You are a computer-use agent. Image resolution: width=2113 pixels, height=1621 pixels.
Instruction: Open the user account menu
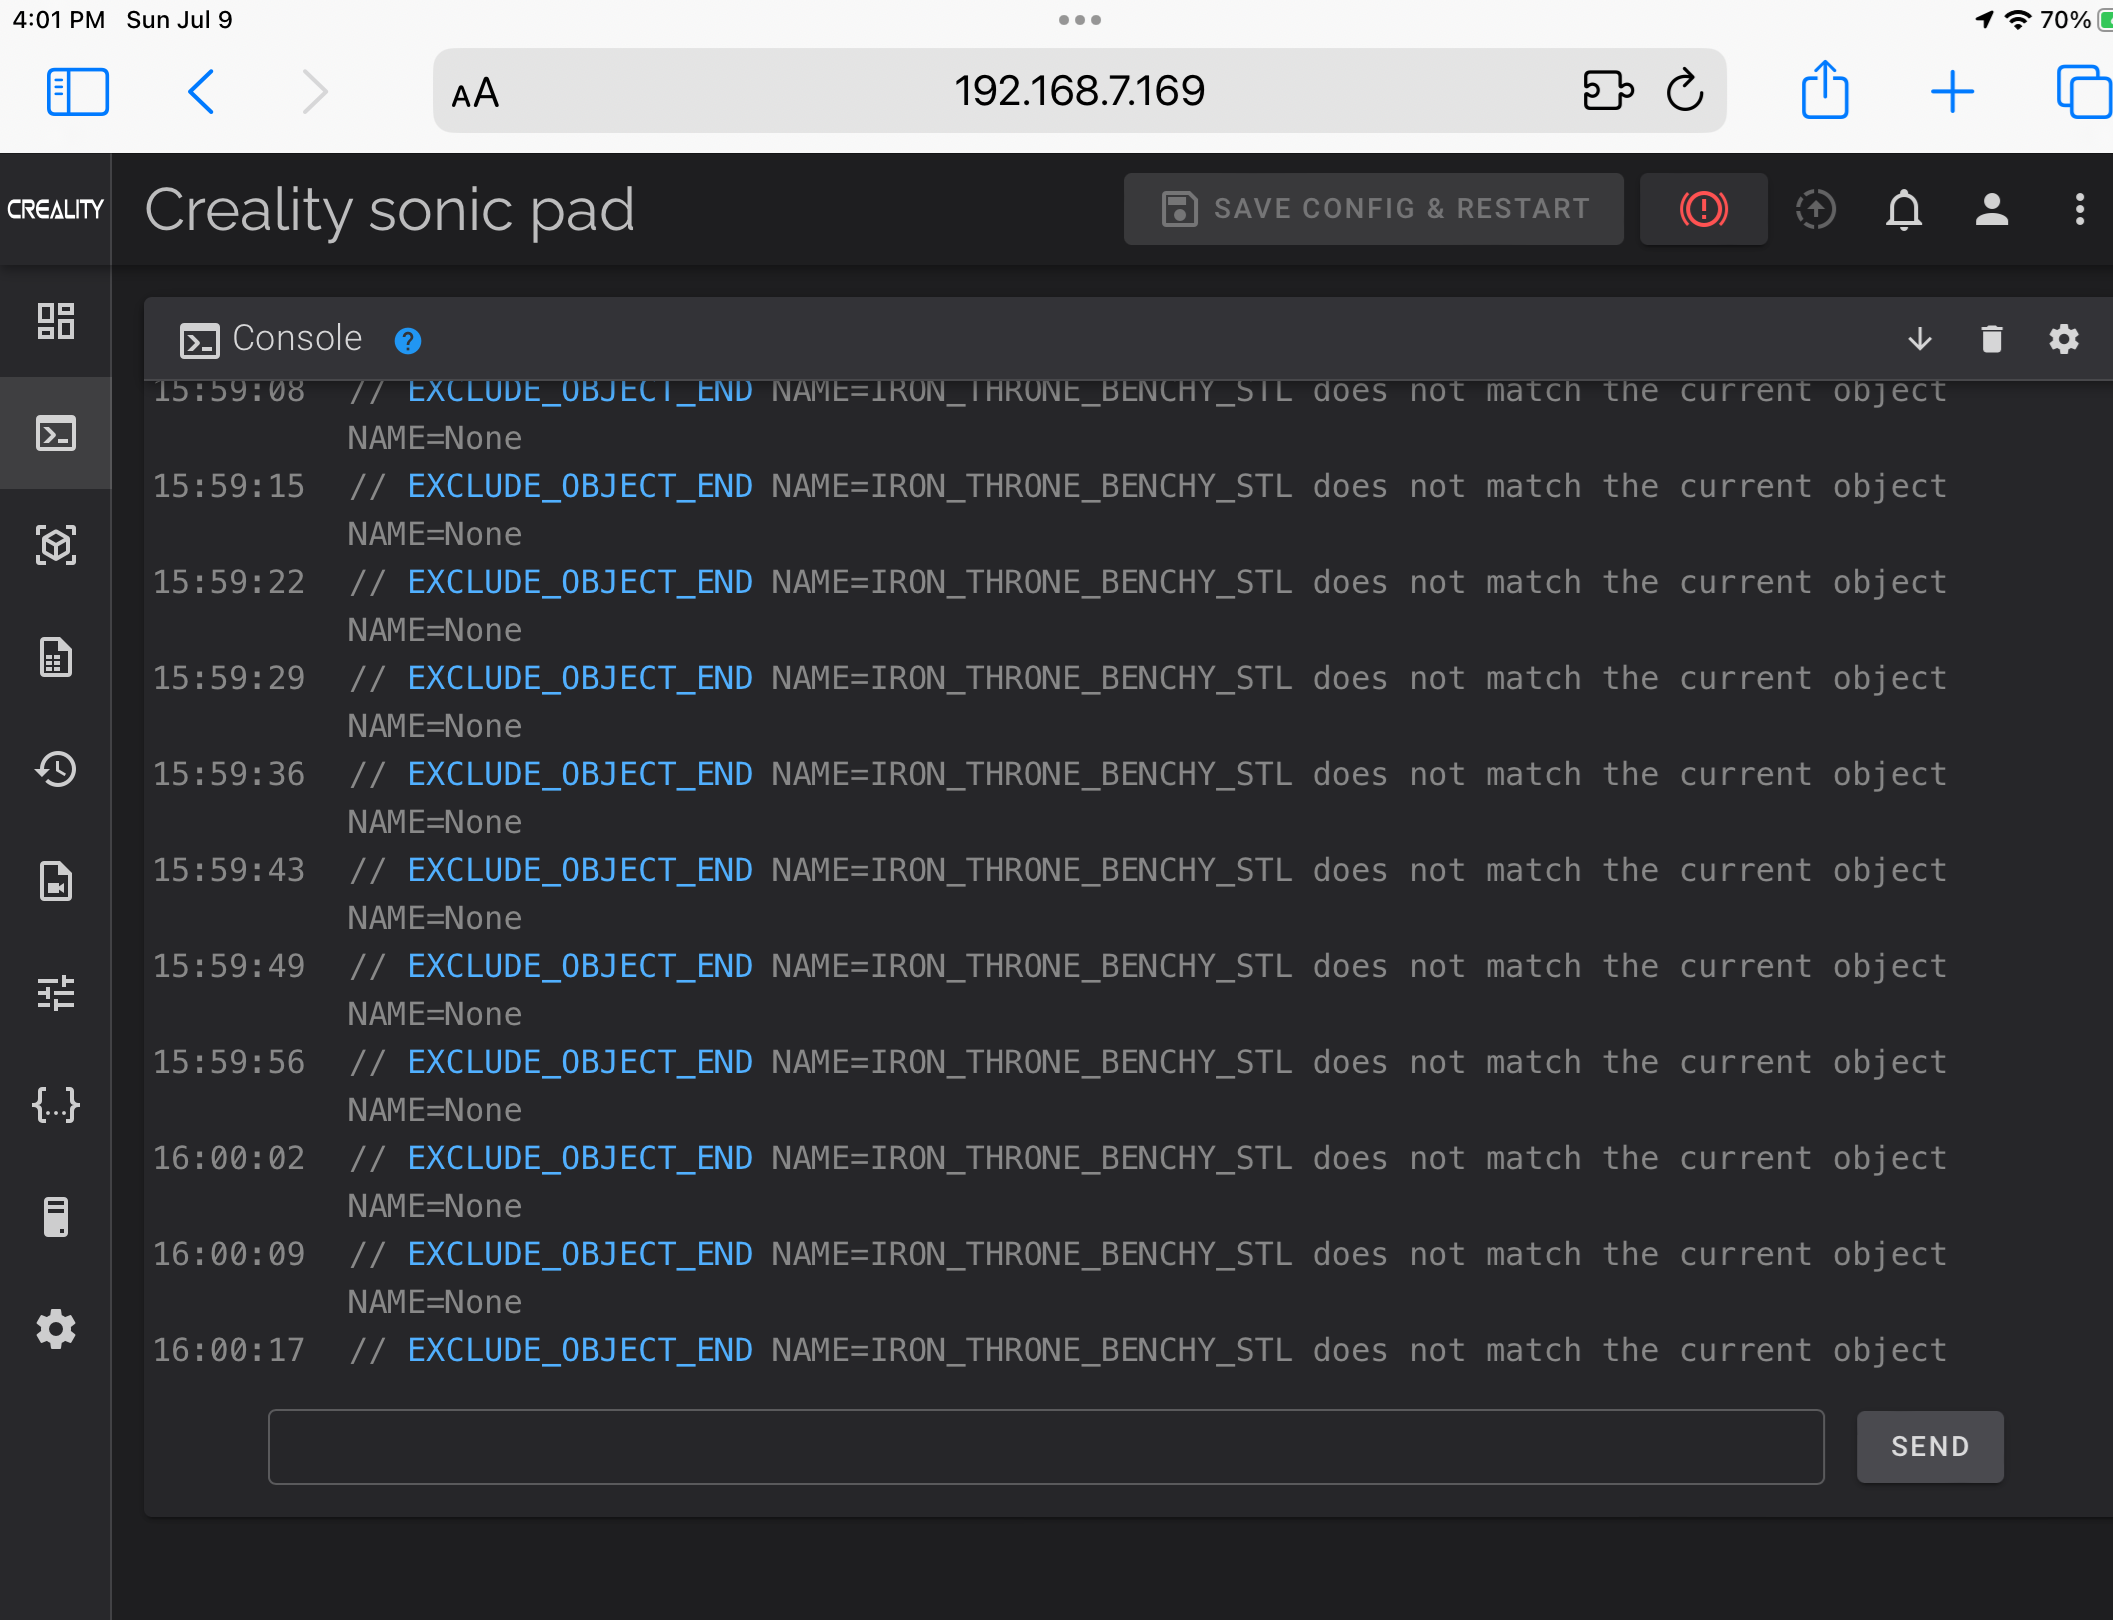[x=1991, y=209]
